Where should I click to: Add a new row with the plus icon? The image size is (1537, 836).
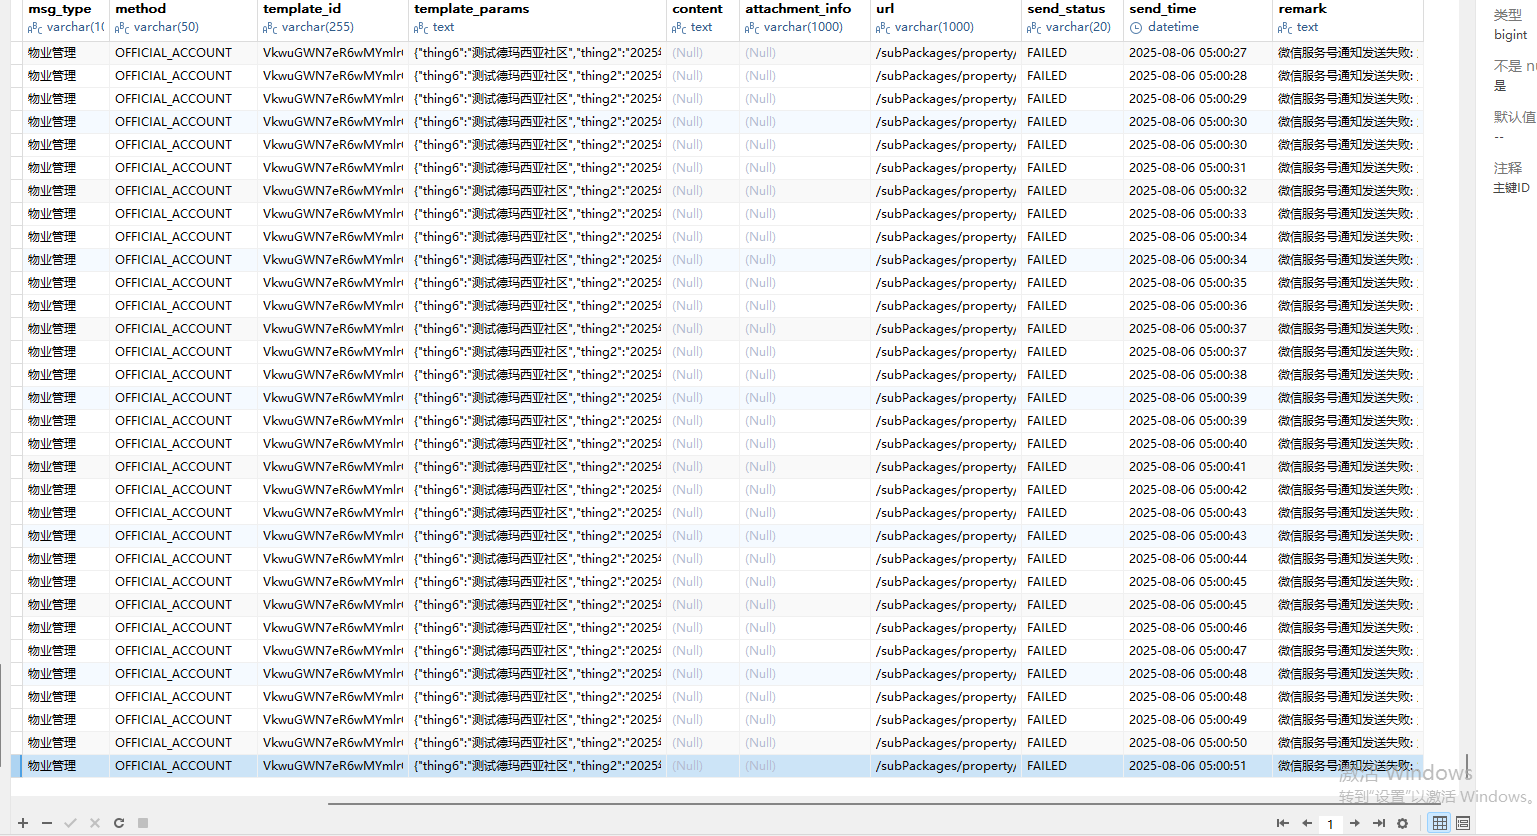pos(22,823)
